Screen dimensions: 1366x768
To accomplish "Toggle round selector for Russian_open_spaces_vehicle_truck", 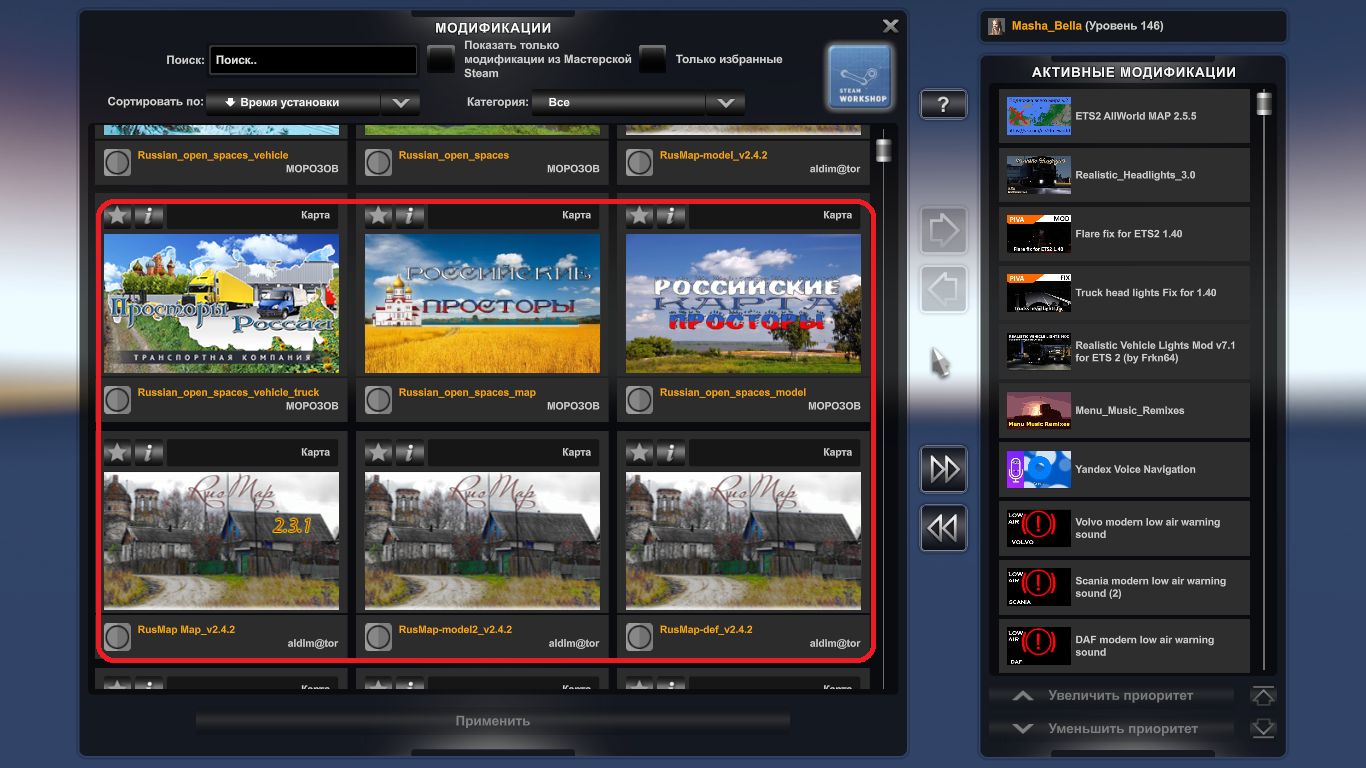I will tap(118, 400).
